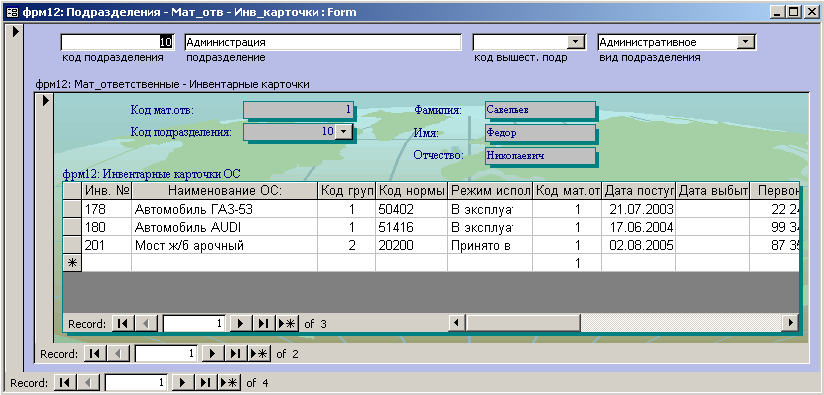Go to last record in 'of 2' navigator

tap(235, 354)
